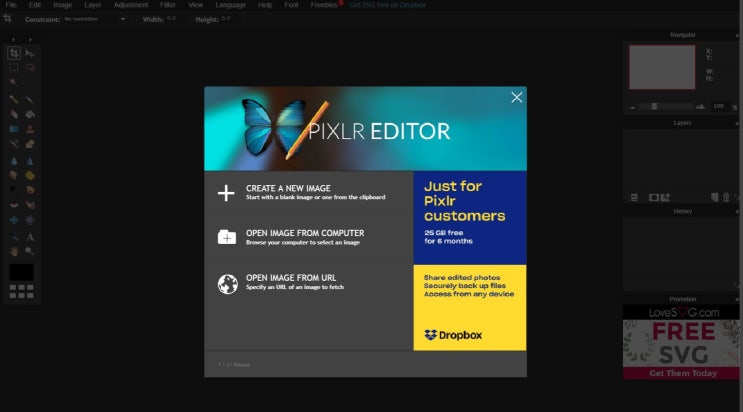Select the Color replace tool

click(x=14, y=144)
